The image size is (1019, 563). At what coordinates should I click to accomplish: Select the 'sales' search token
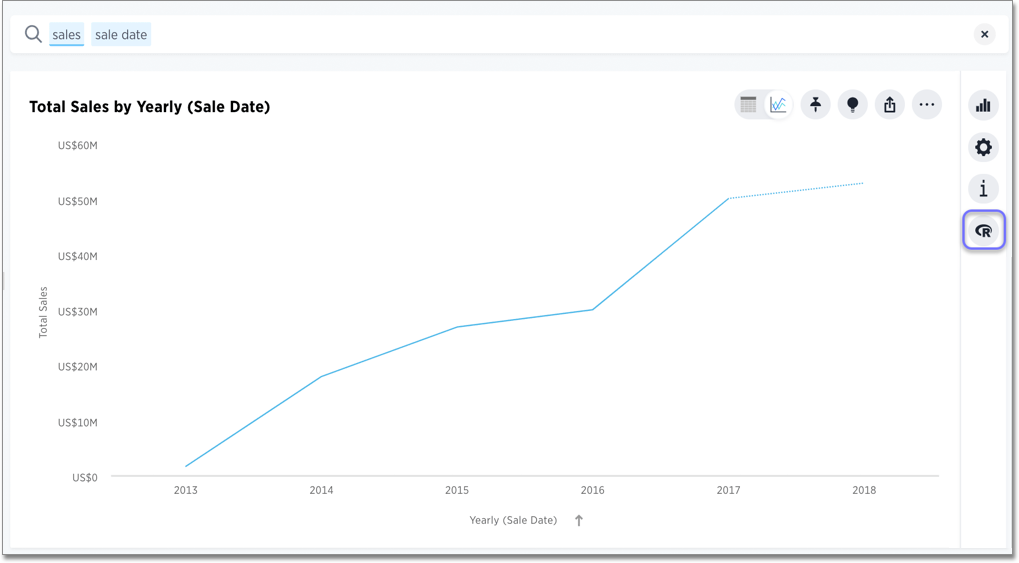coord(67,35)
